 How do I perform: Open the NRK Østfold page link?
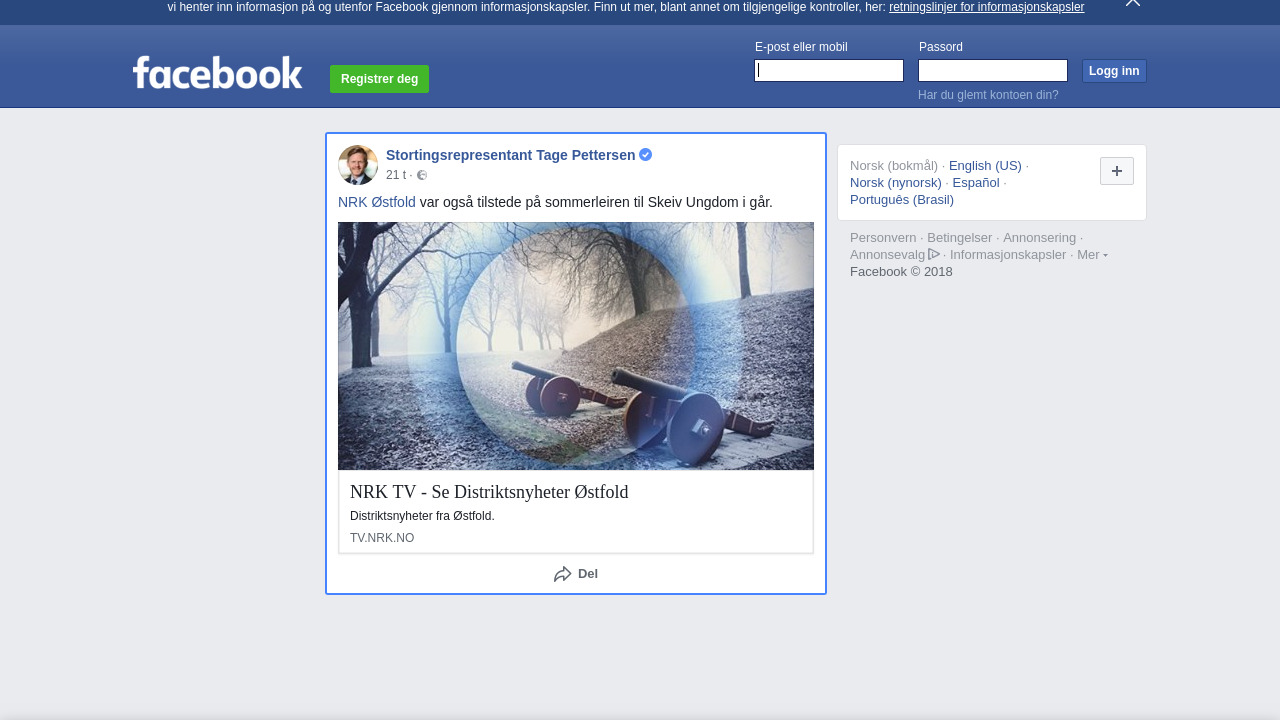pyautogui.click(x=377, y=202)
